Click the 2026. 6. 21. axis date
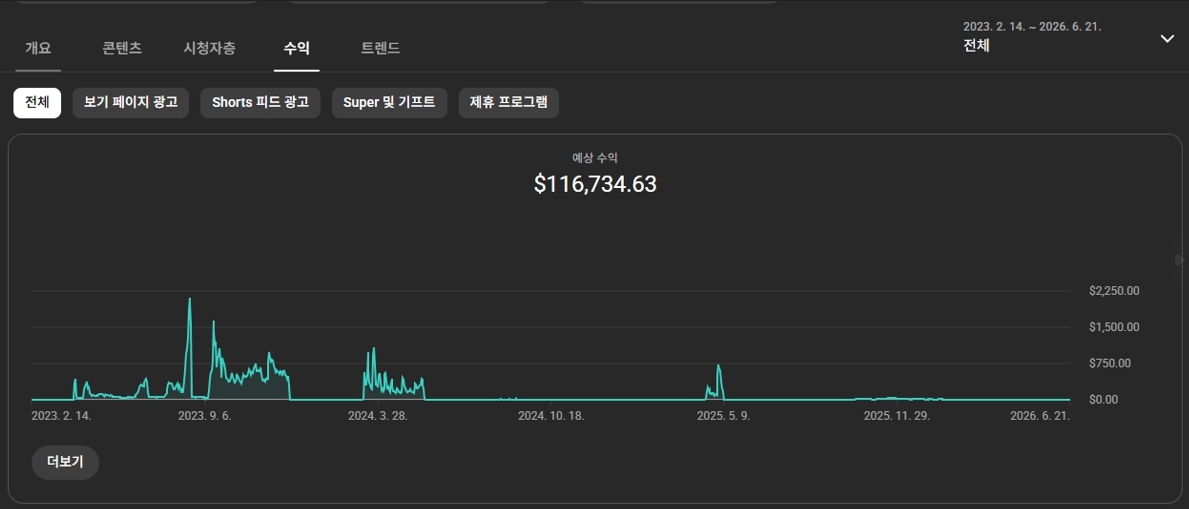1189x509 pixels. (x=1040, y=416)
